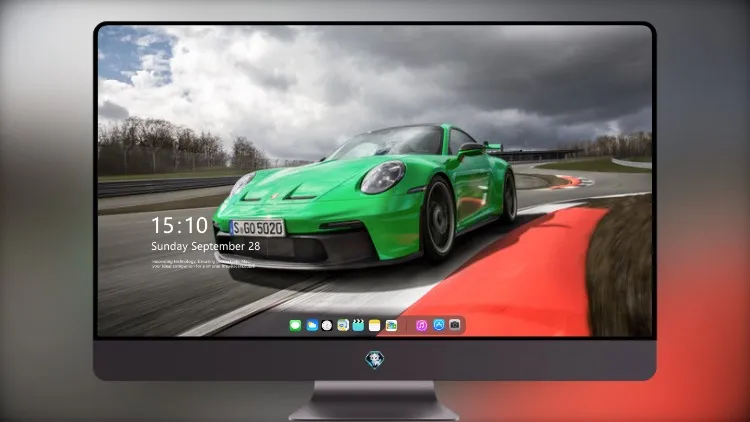This screenshot has height=422, width=750.
Task: Click the logo emblem on monitor chin
Action: pyautogui.click(x=375, y=360)
